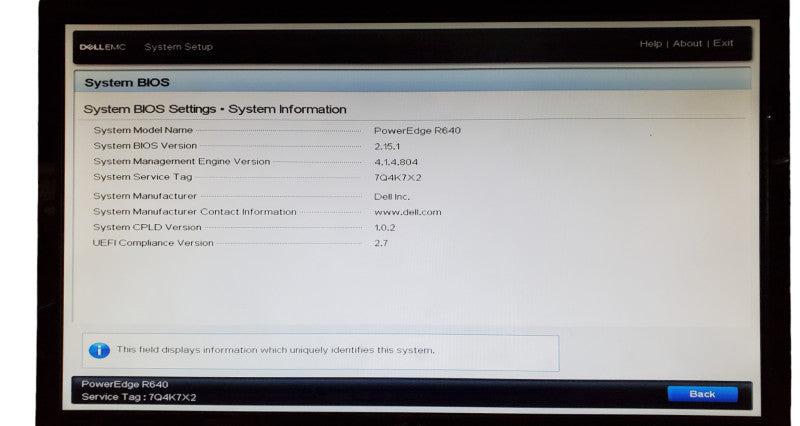Open the Help link
Image resolution: width=800 pixels, height=426 pixels.
651,44
